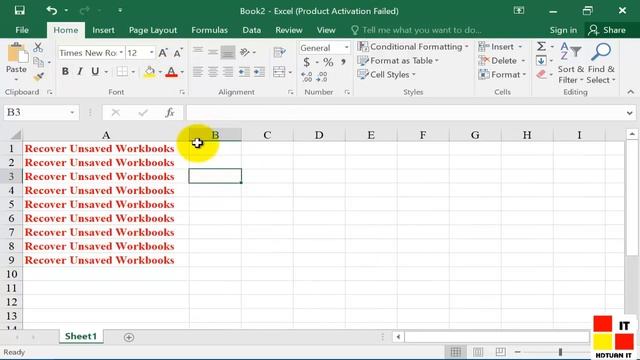Image resolution: width=640 pixels, height=360 pixels.
Task: Click the Sign in link
Action: (x=563, y=30)
